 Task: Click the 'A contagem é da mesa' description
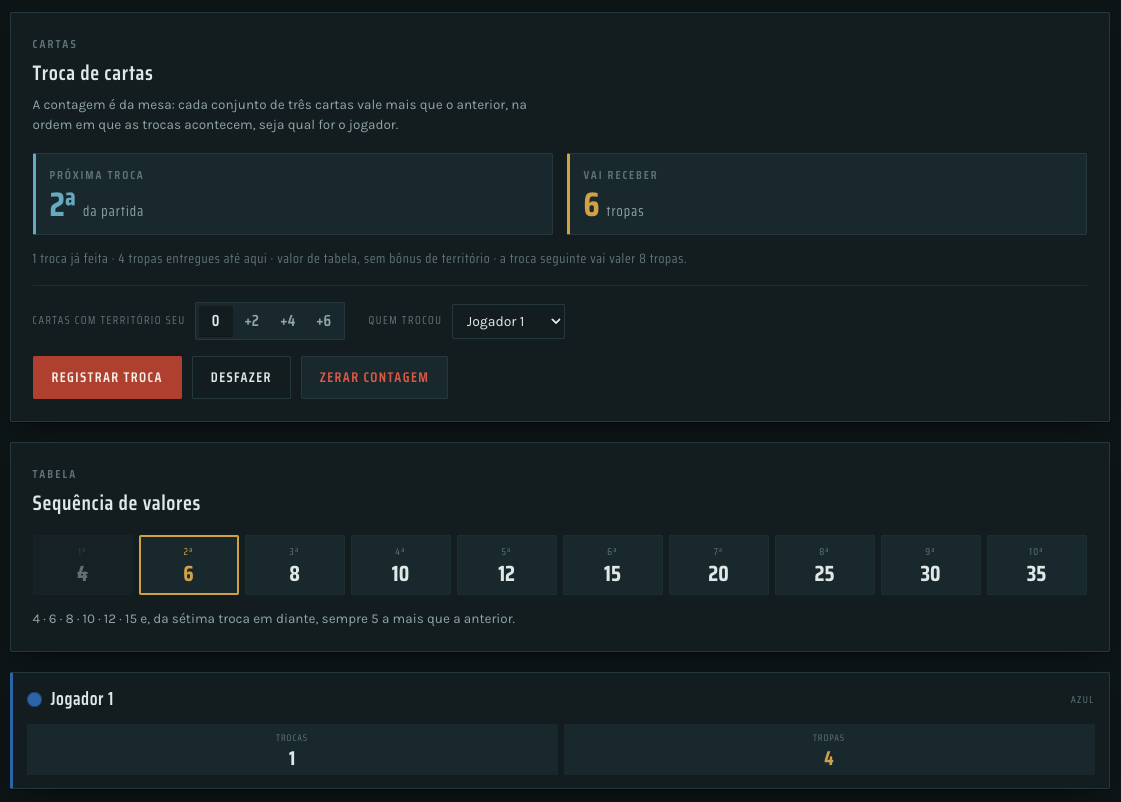click(x=280, y=114)
